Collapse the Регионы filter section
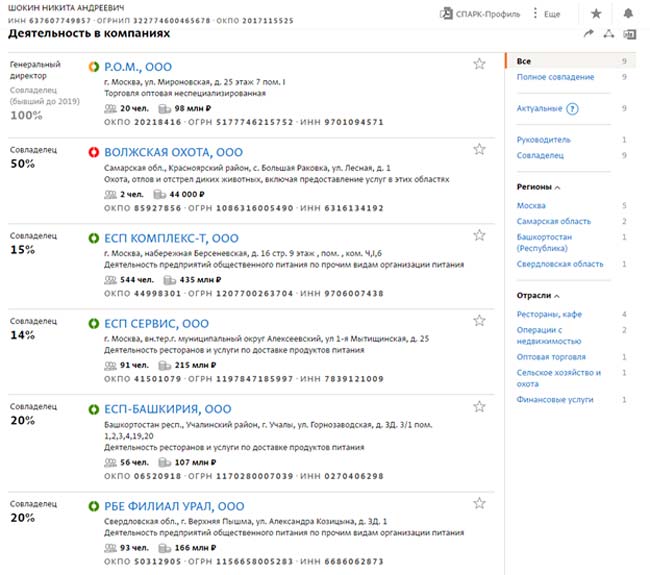 557,187
